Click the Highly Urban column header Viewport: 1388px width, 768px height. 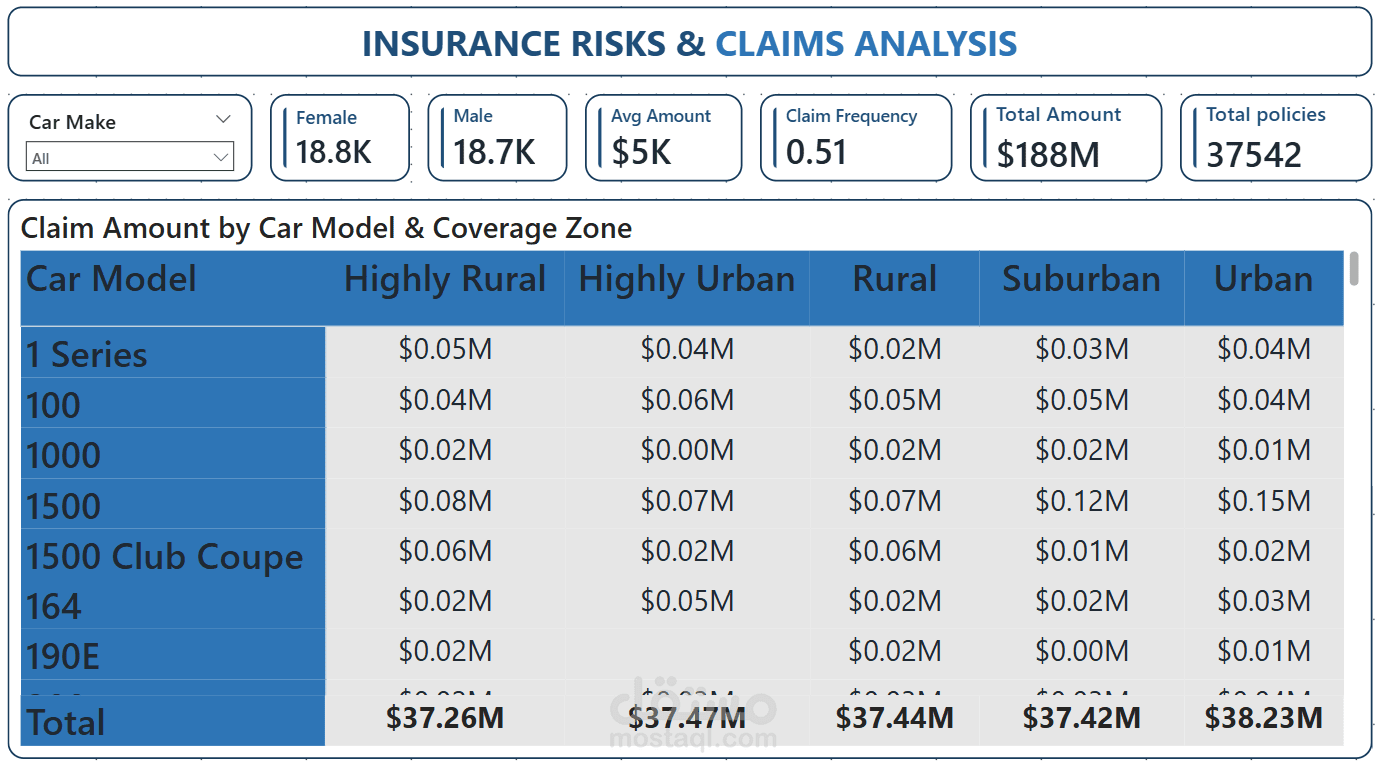click(x=687, y=279)
